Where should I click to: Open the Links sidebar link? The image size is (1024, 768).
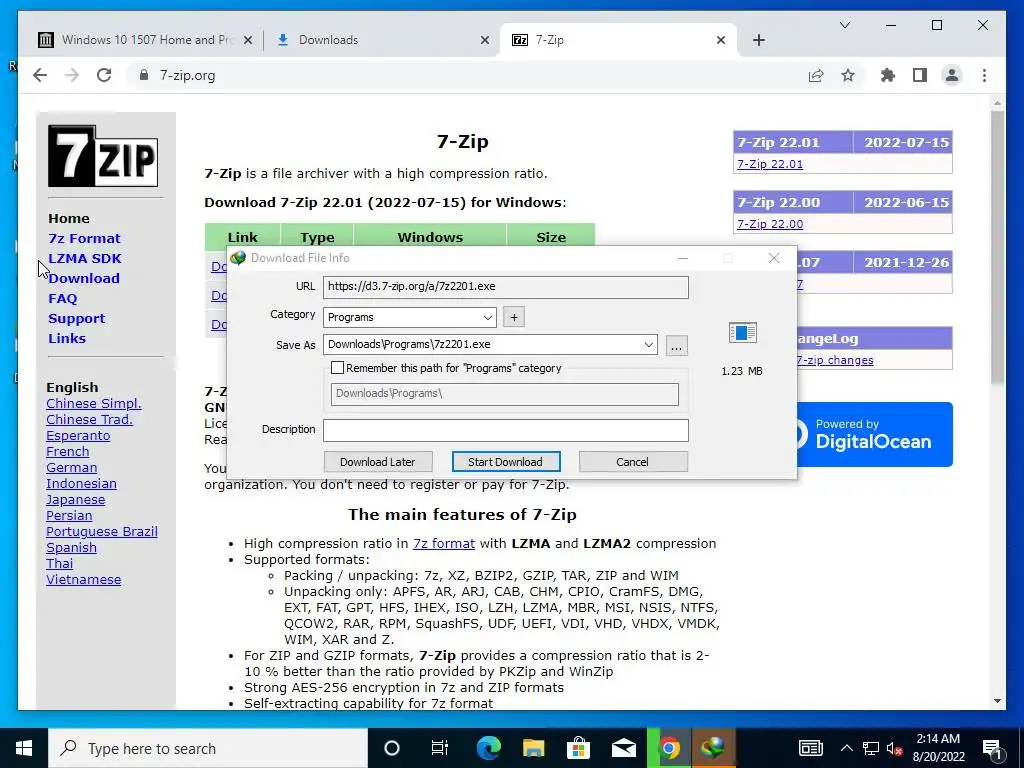67,338
